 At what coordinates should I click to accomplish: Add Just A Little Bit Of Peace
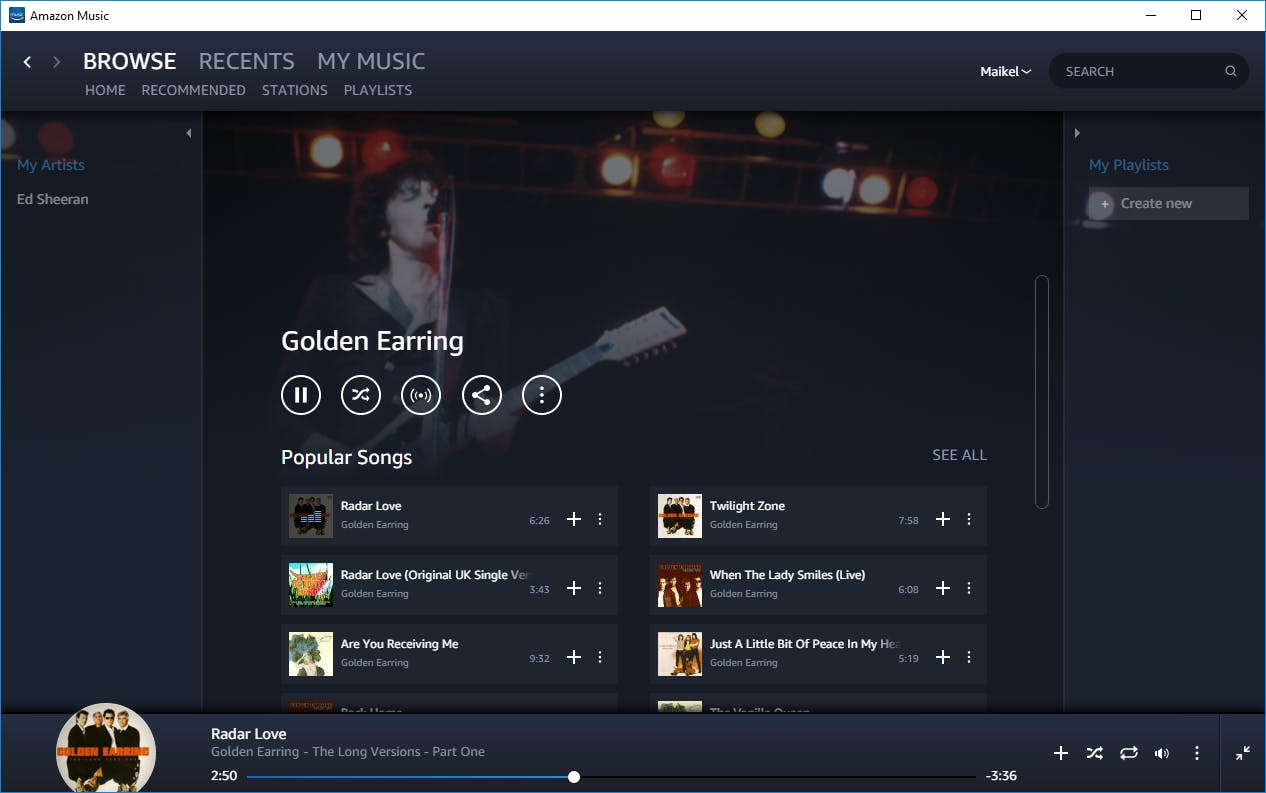[943, 657]
